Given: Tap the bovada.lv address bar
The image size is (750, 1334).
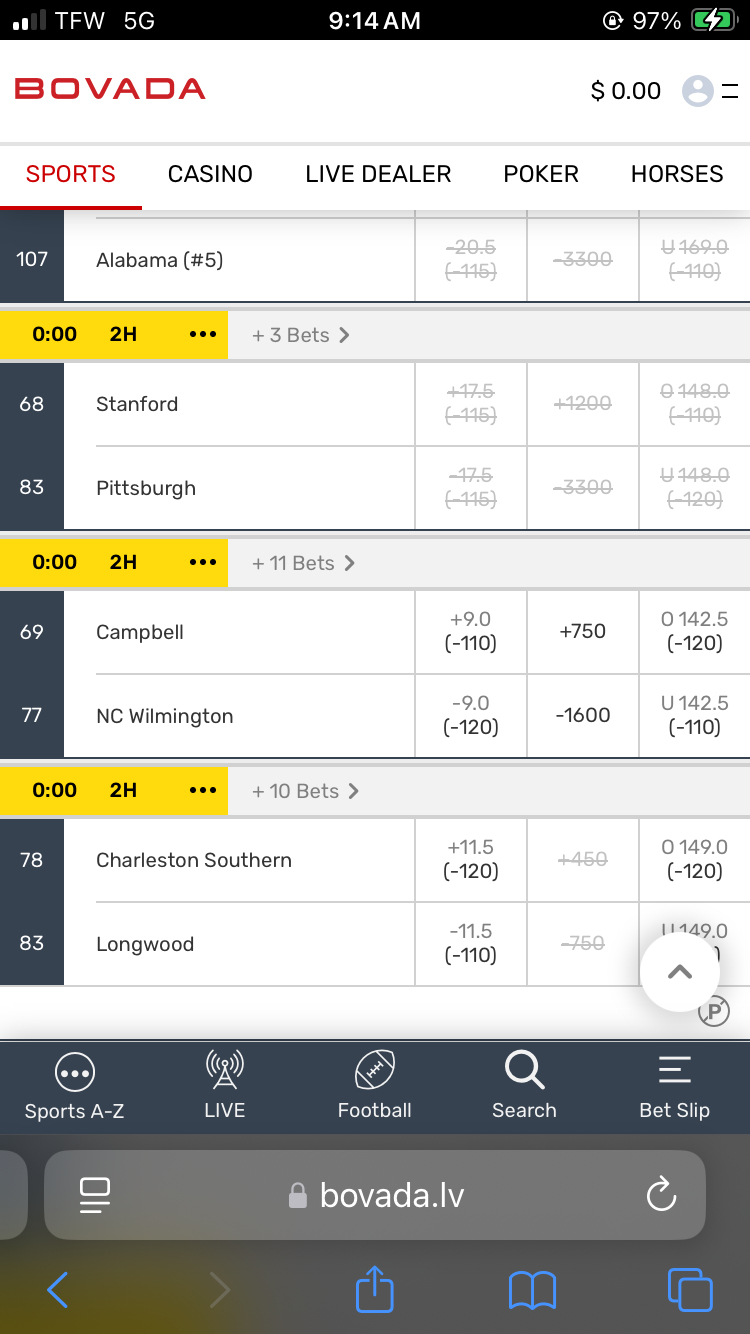Looking at the screenshot, I should coord(390,1195).
